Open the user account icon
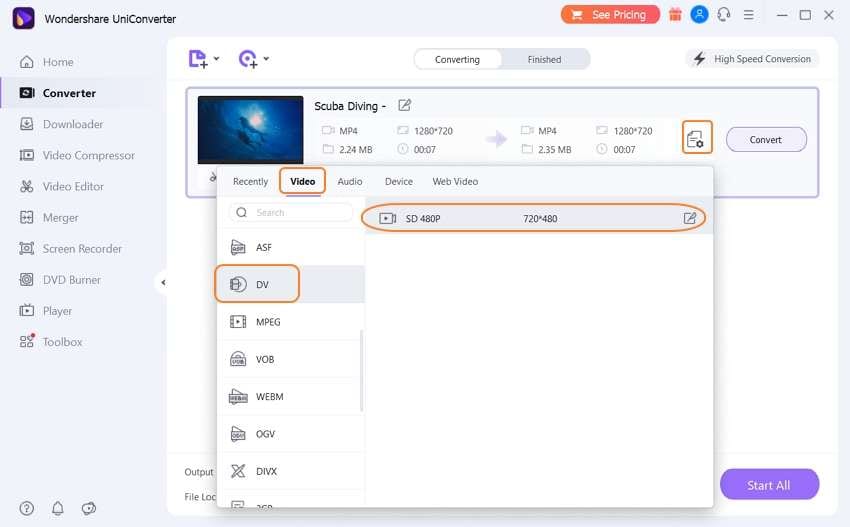This screenshot has height=527, width=850. 699,15
